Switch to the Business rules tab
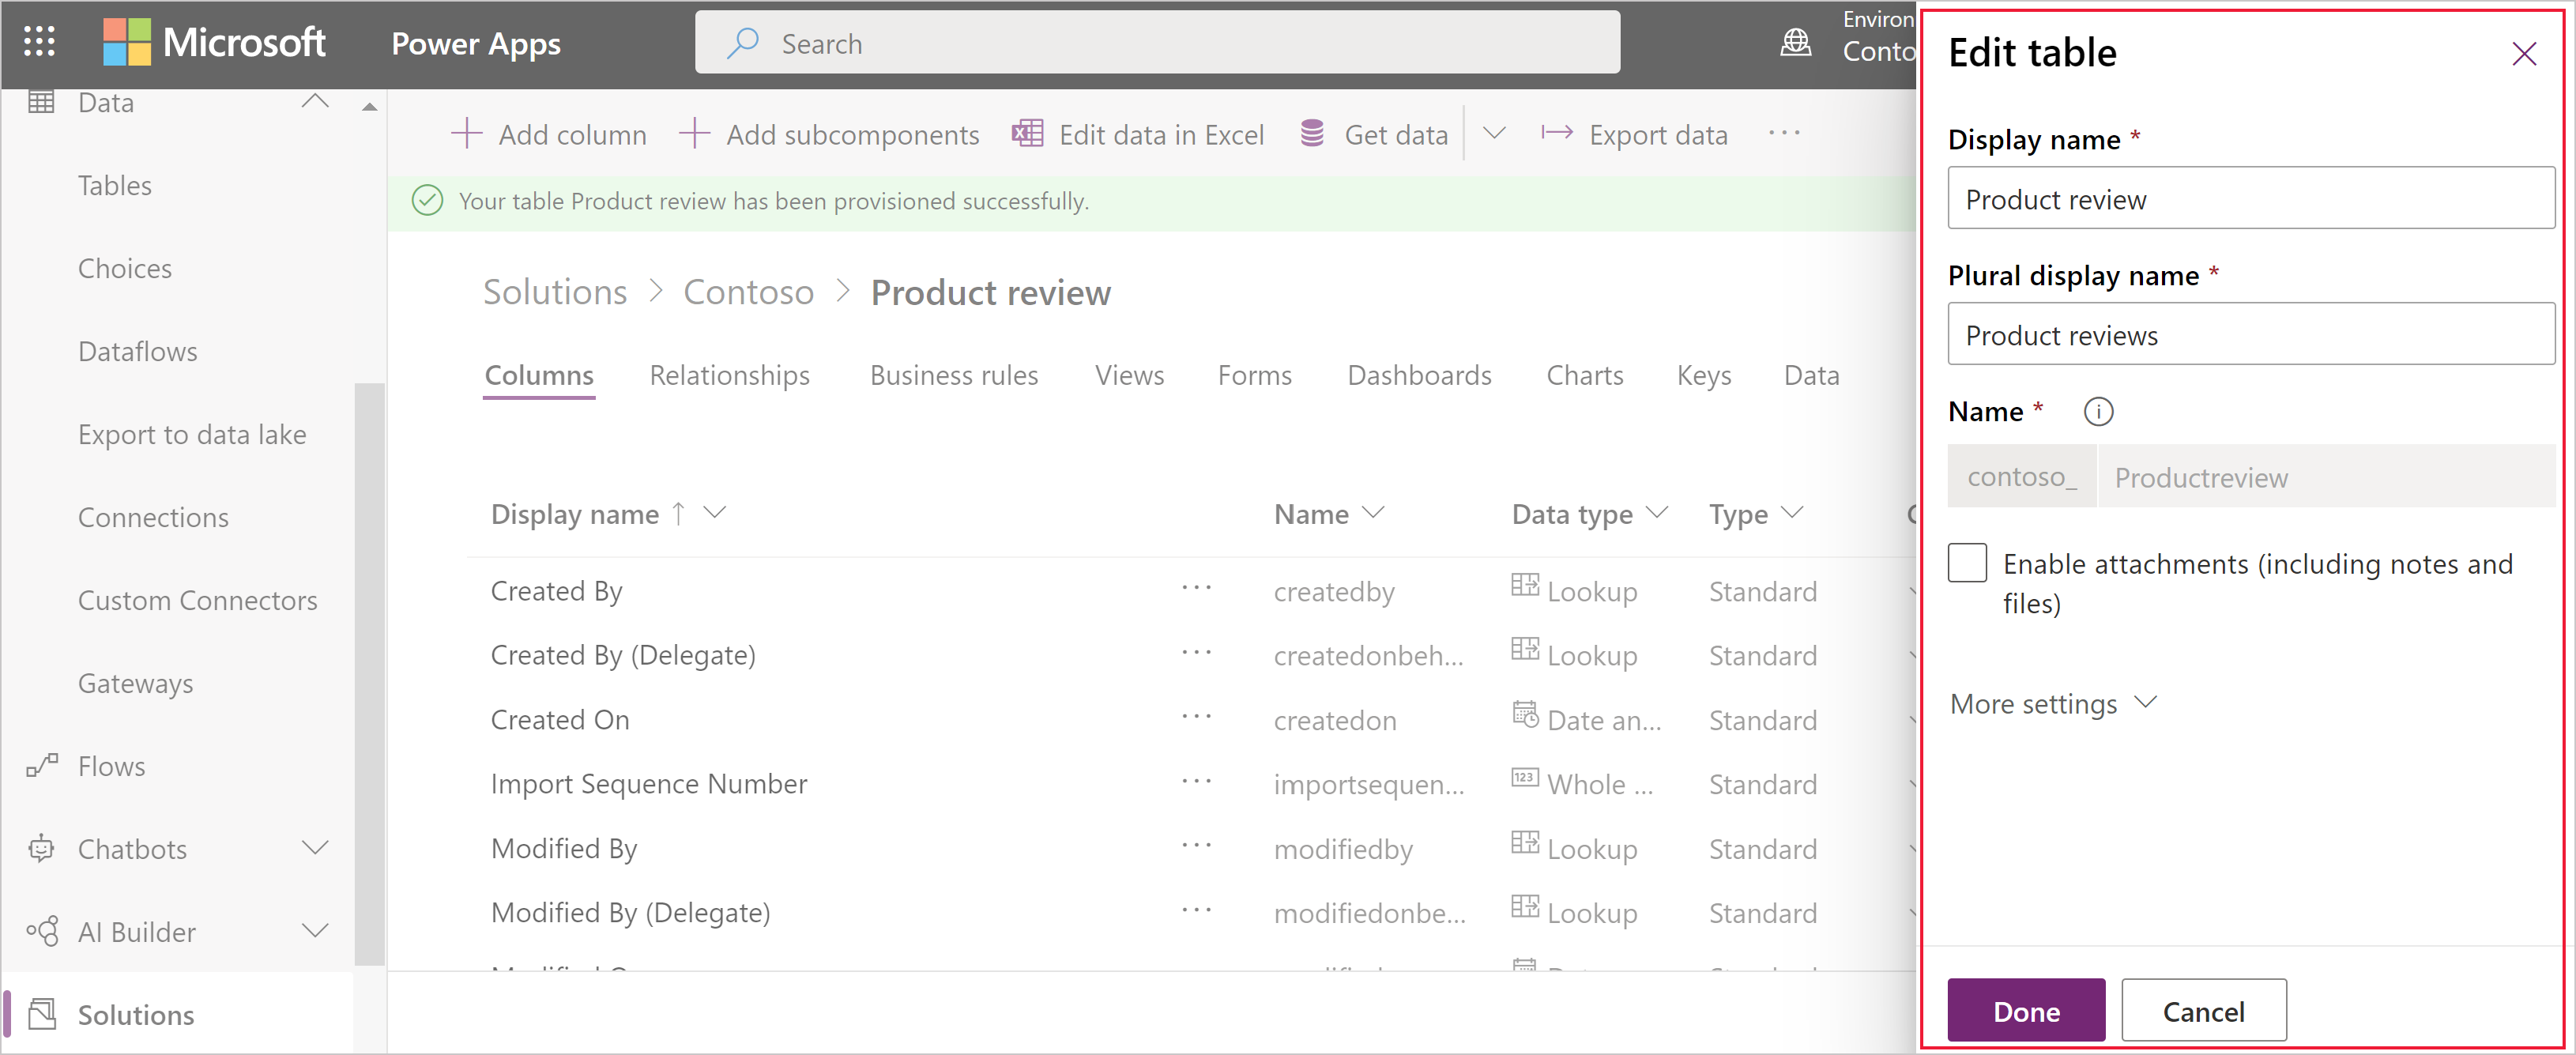The image size is (2576, 1055). click(955, 375)
